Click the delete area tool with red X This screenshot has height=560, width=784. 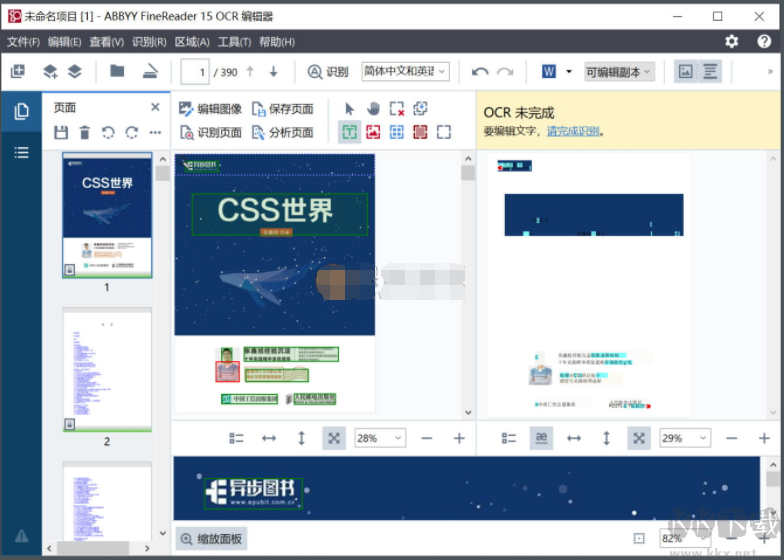[396, 108]
